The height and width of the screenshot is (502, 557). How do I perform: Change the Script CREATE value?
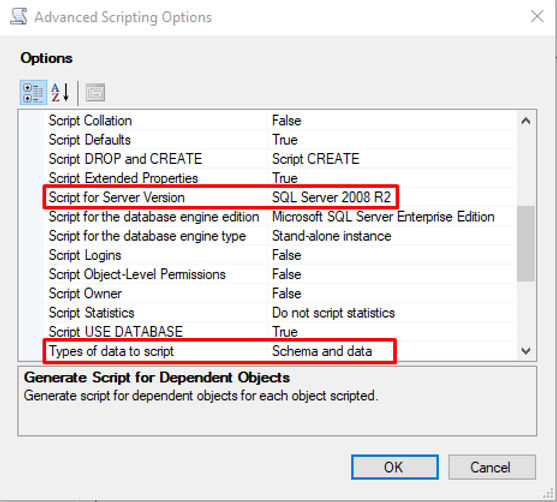click(x=392, y=159)
